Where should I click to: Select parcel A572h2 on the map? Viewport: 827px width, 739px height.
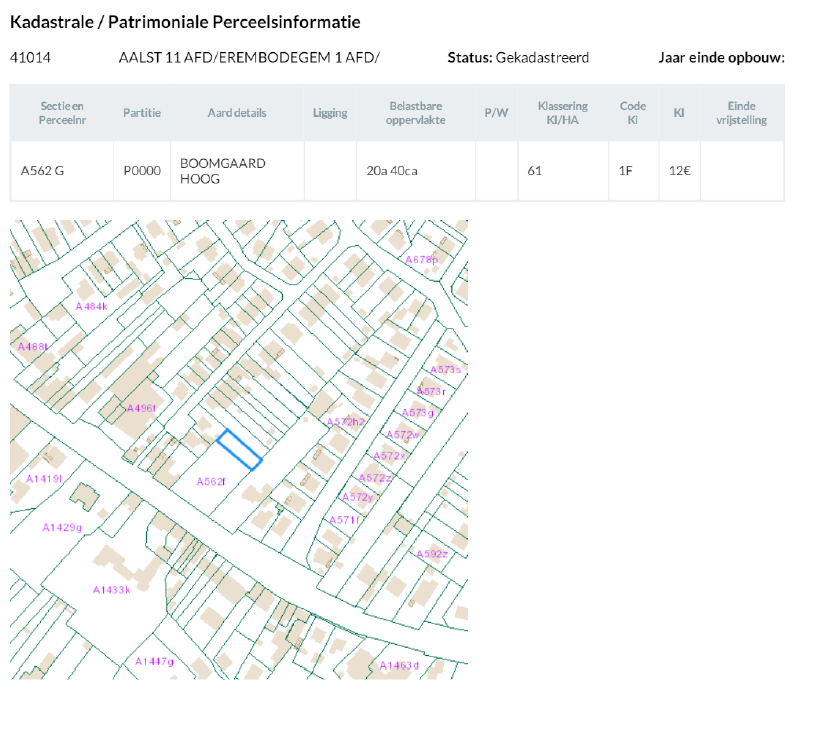346,422
